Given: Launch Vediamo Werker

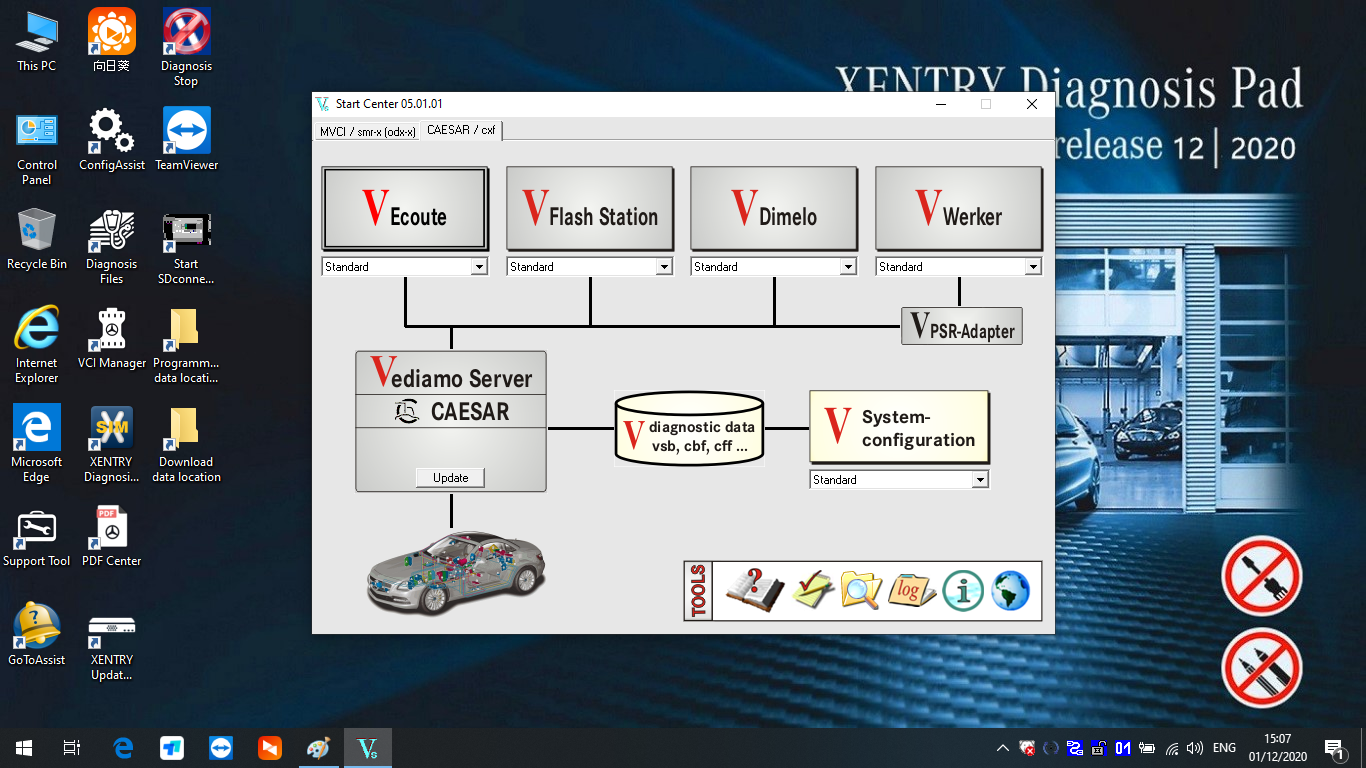Looking at the screenshot, I should point(959,208).
